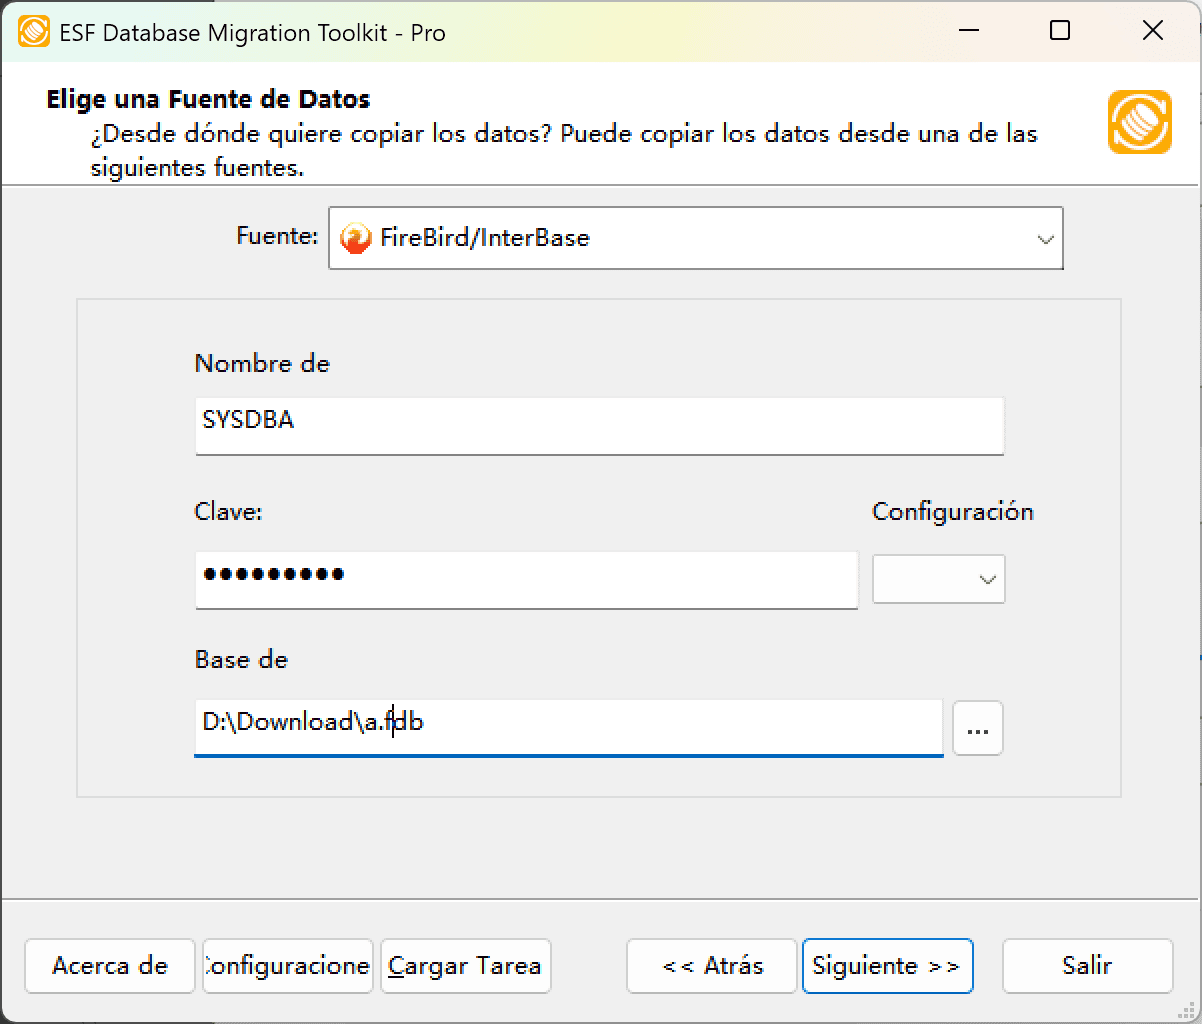The image size is (1202, 1024).
Task: Open the Acerca de dialog
Action: tap(109, 966)
